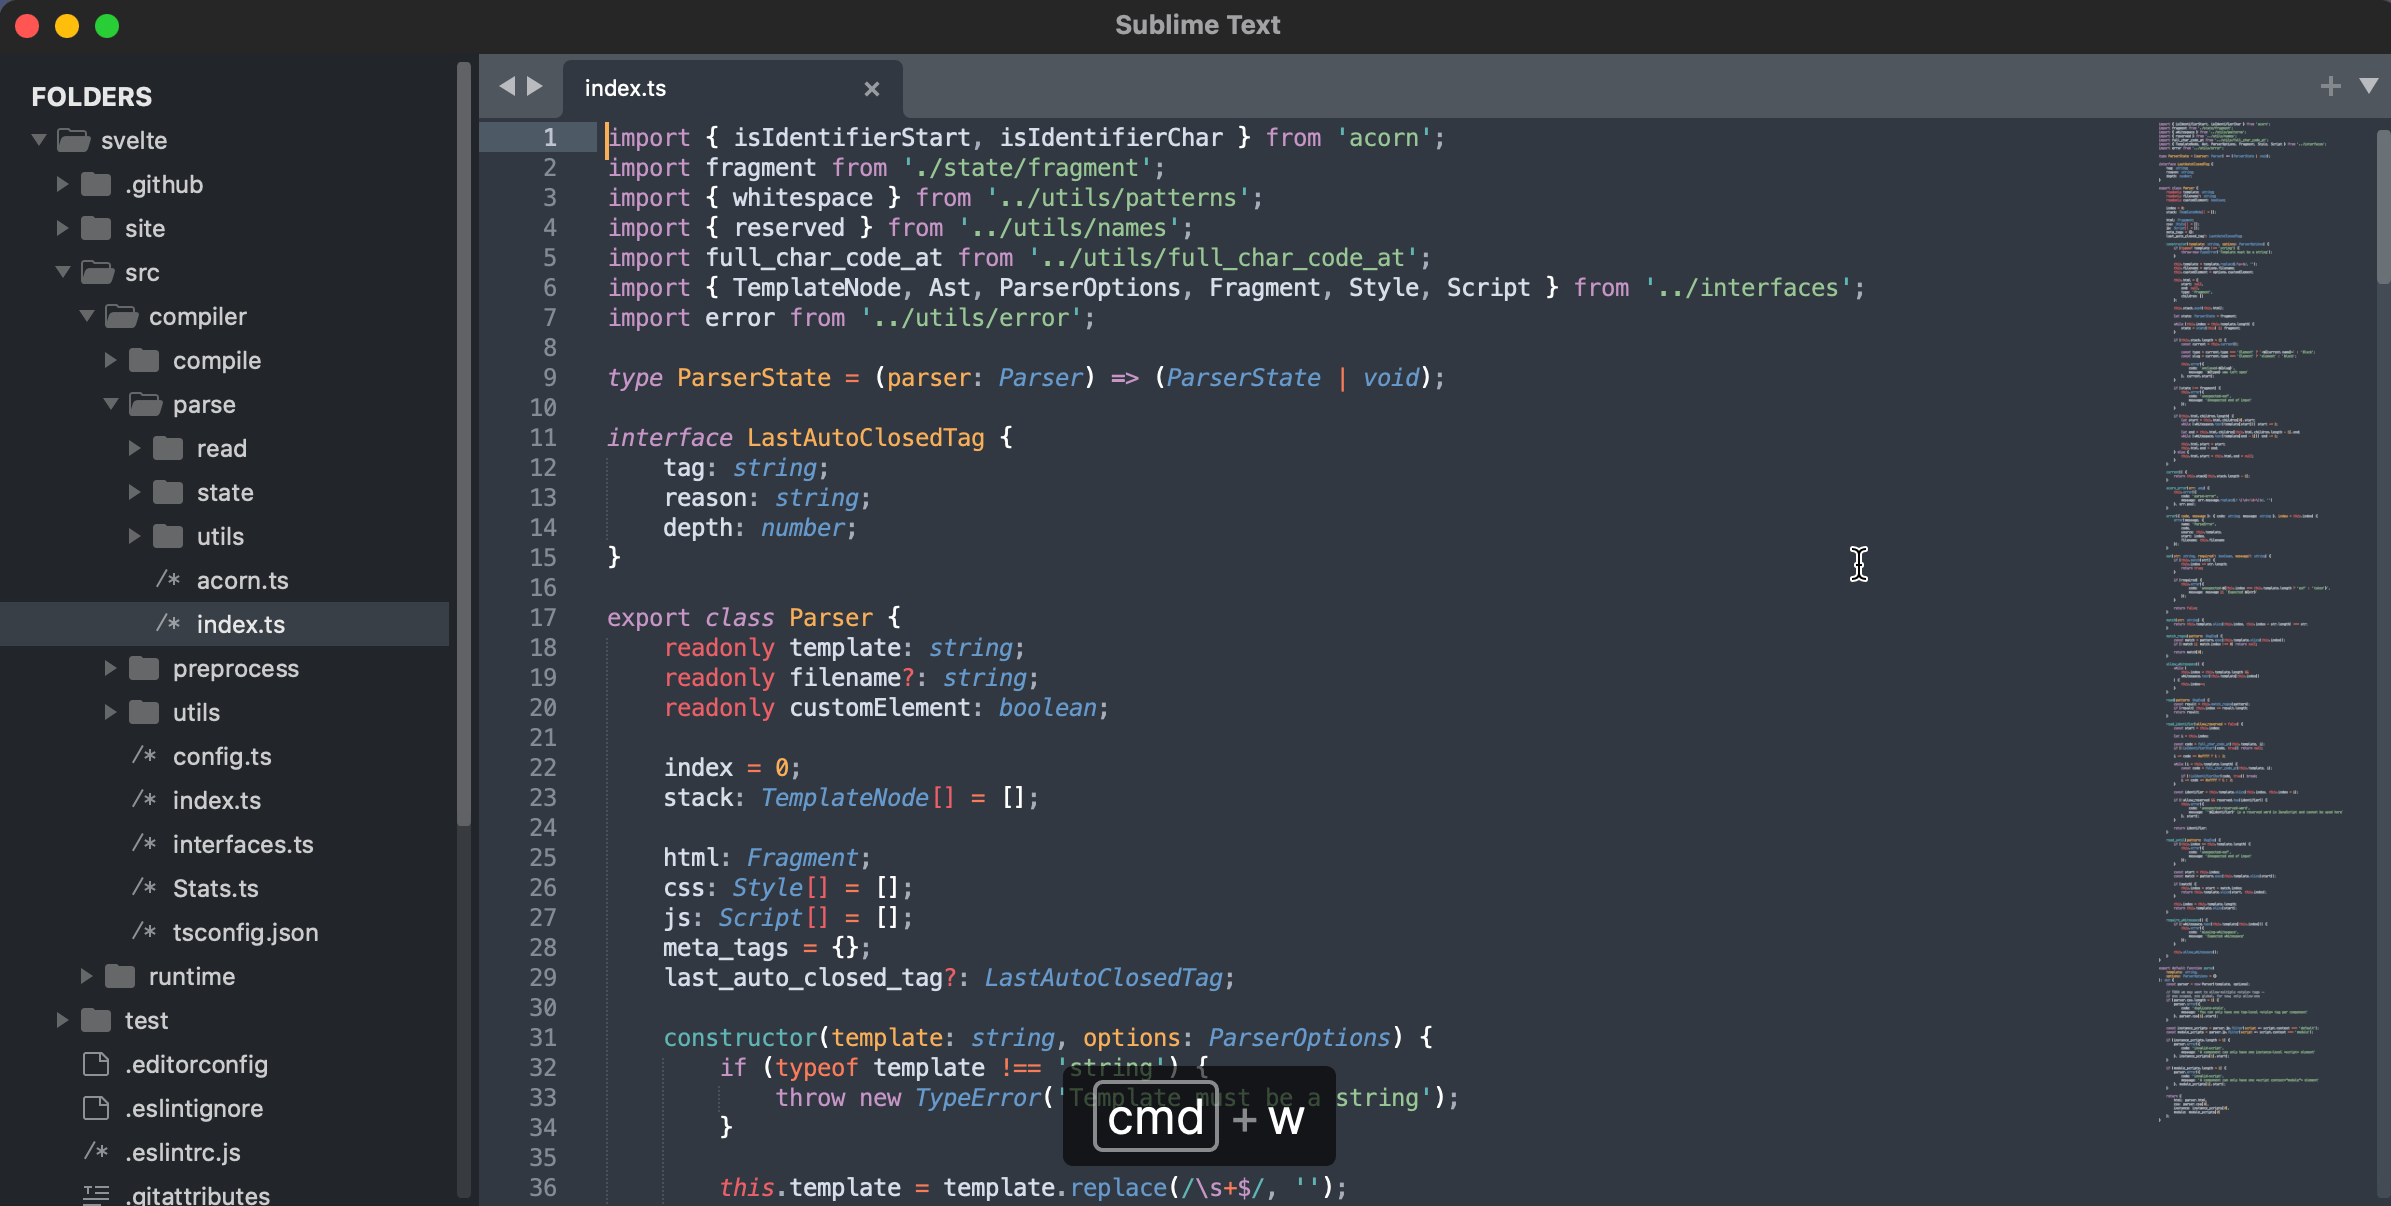The width and height of the screenshot is (2391, 1206).
Task: Collapse the svelte root folder
Action: pyautogui.click(x=39, y=140)
